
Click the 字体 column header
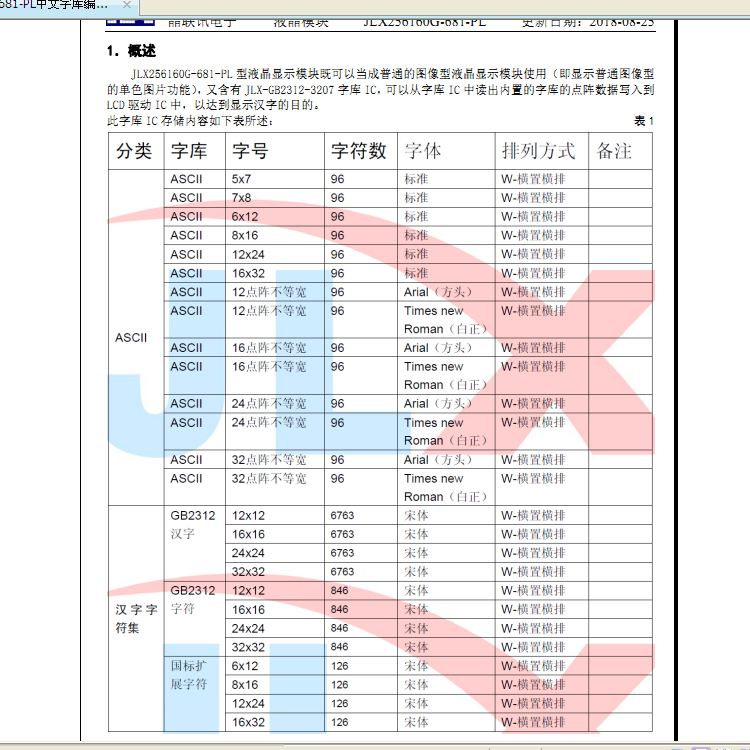click(423, 151)
